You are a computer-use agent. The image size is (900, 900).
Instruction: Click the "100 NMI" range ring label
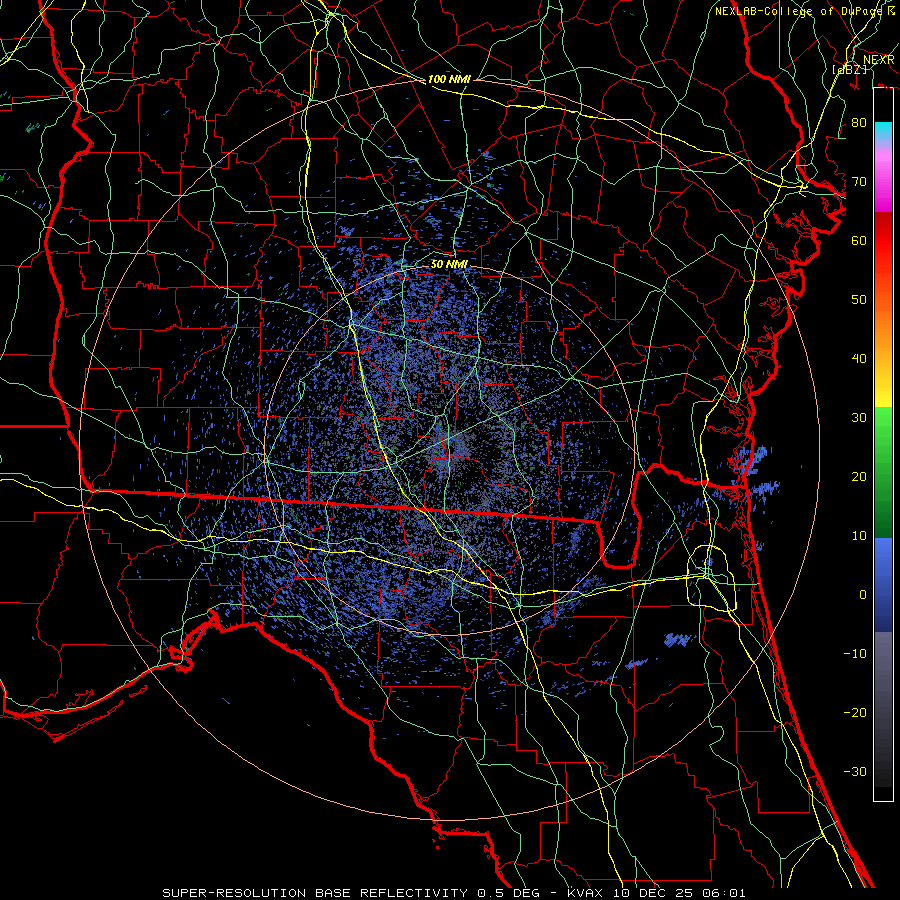coord(449,79)
